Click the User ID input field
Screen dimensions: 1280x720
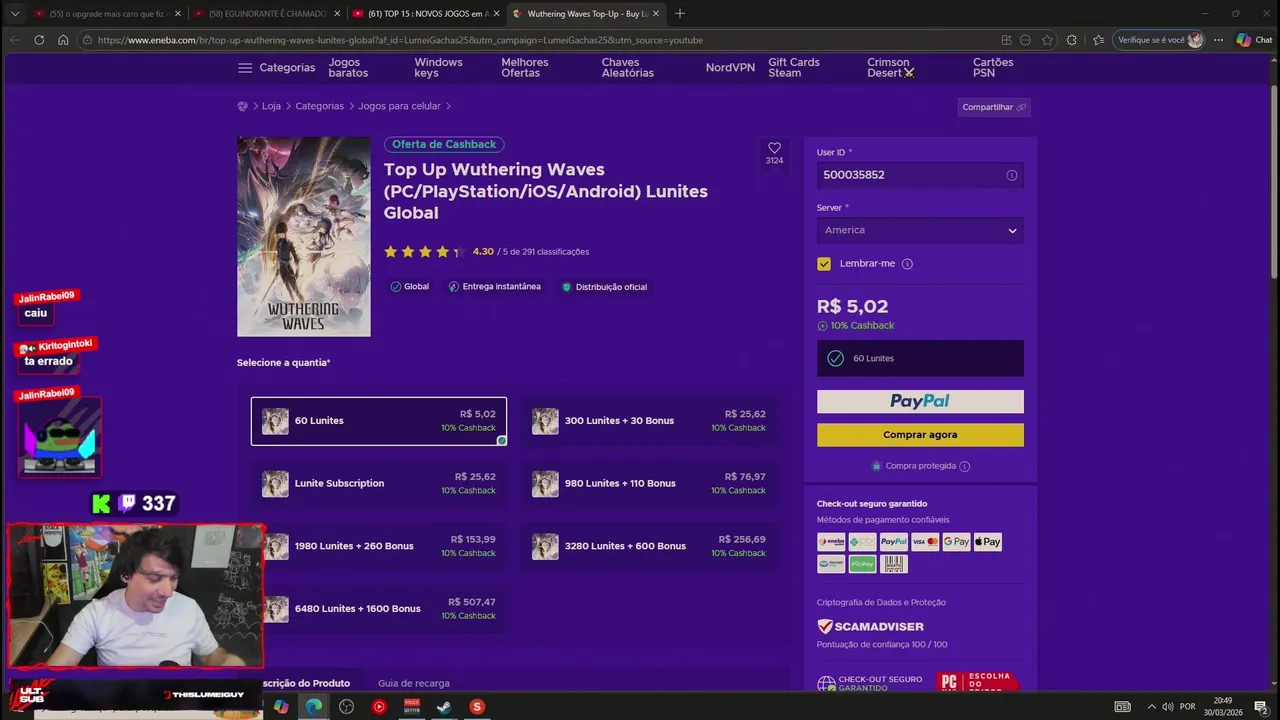pyautogui.click(x=920, y=175)
